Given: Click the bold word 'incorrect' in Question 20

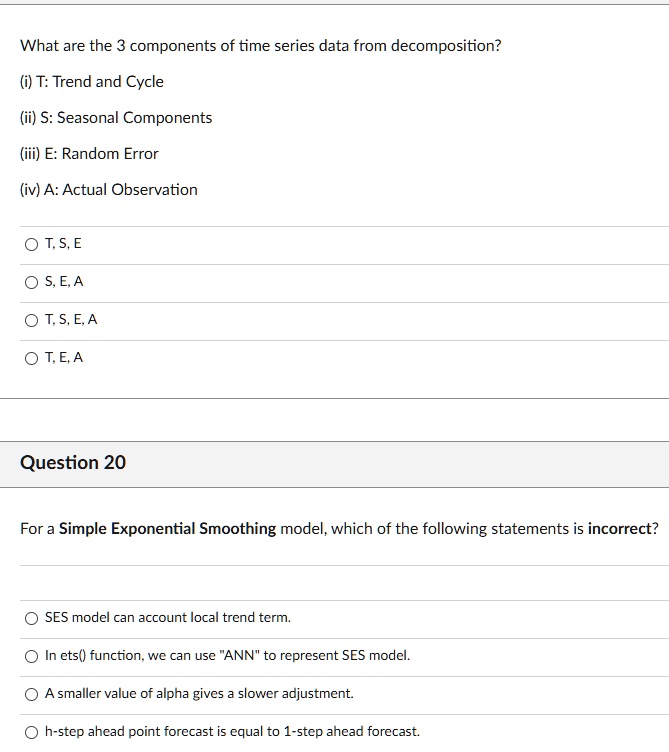Looking at the screenshot, I should [620, 529].
